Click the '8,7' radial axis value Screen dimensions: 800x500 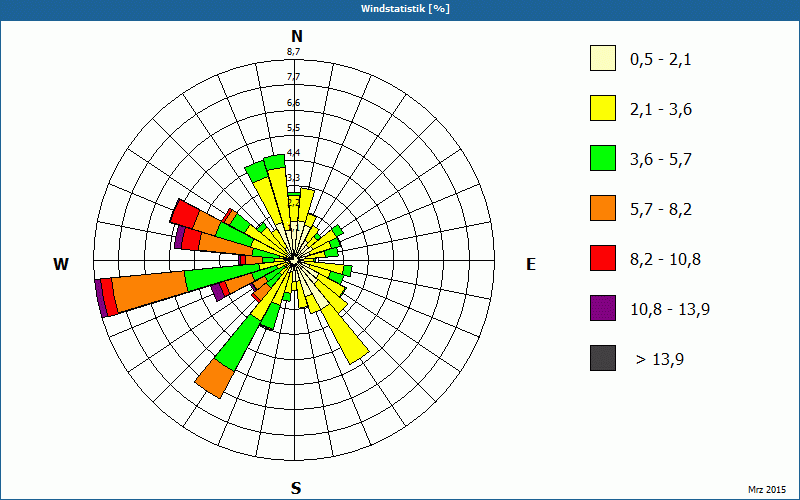293,52
